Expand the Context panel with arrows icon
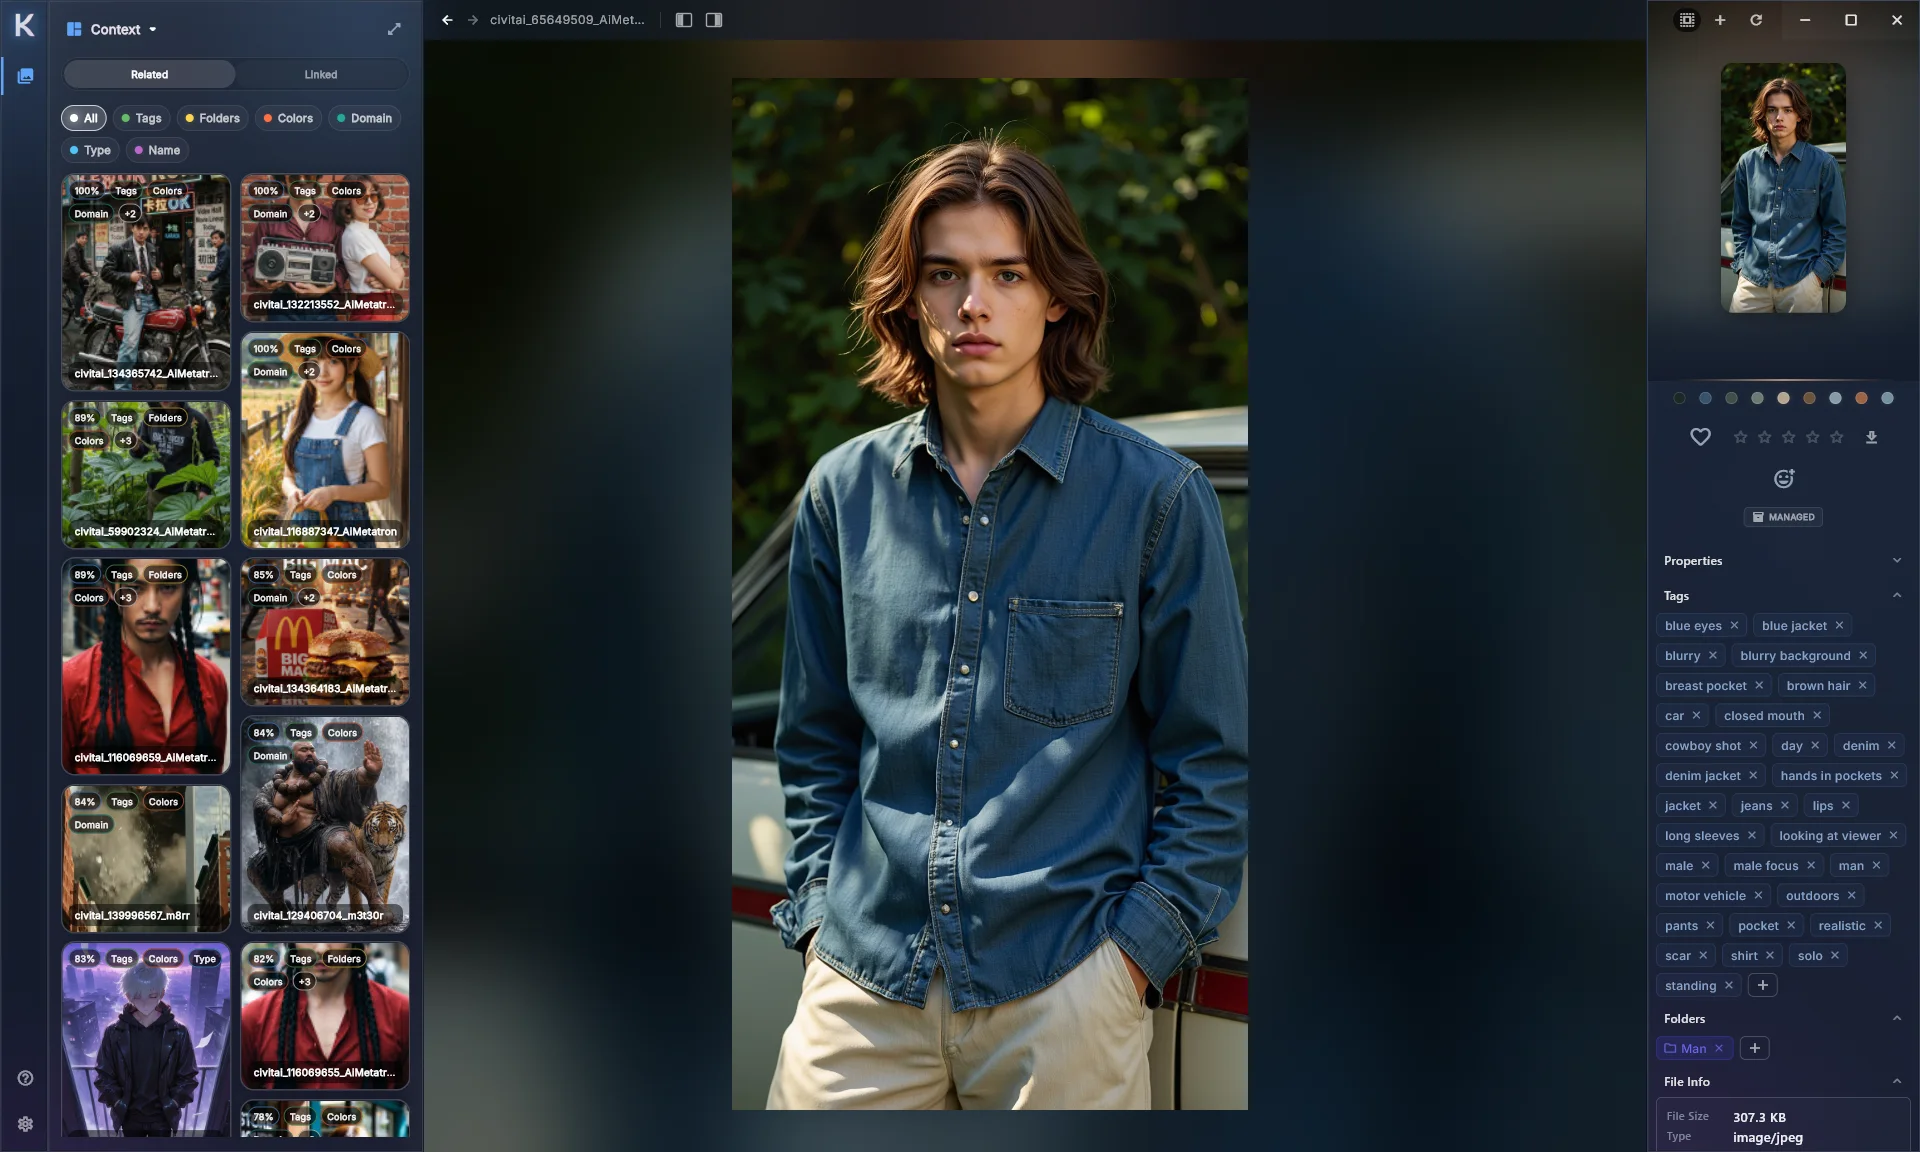The image size is (1920, 1152). point(394,29)
